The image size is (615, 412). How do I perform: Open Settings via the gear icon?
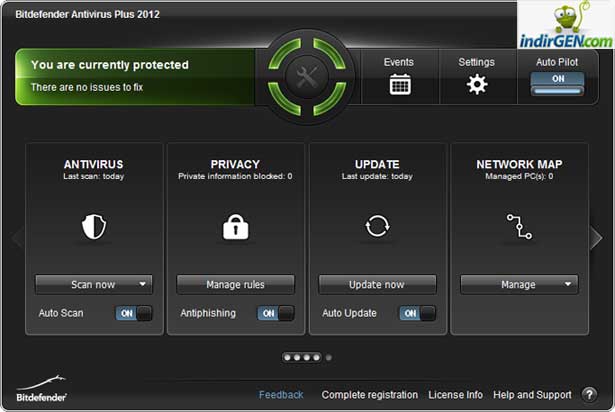[x=477, y=84]
